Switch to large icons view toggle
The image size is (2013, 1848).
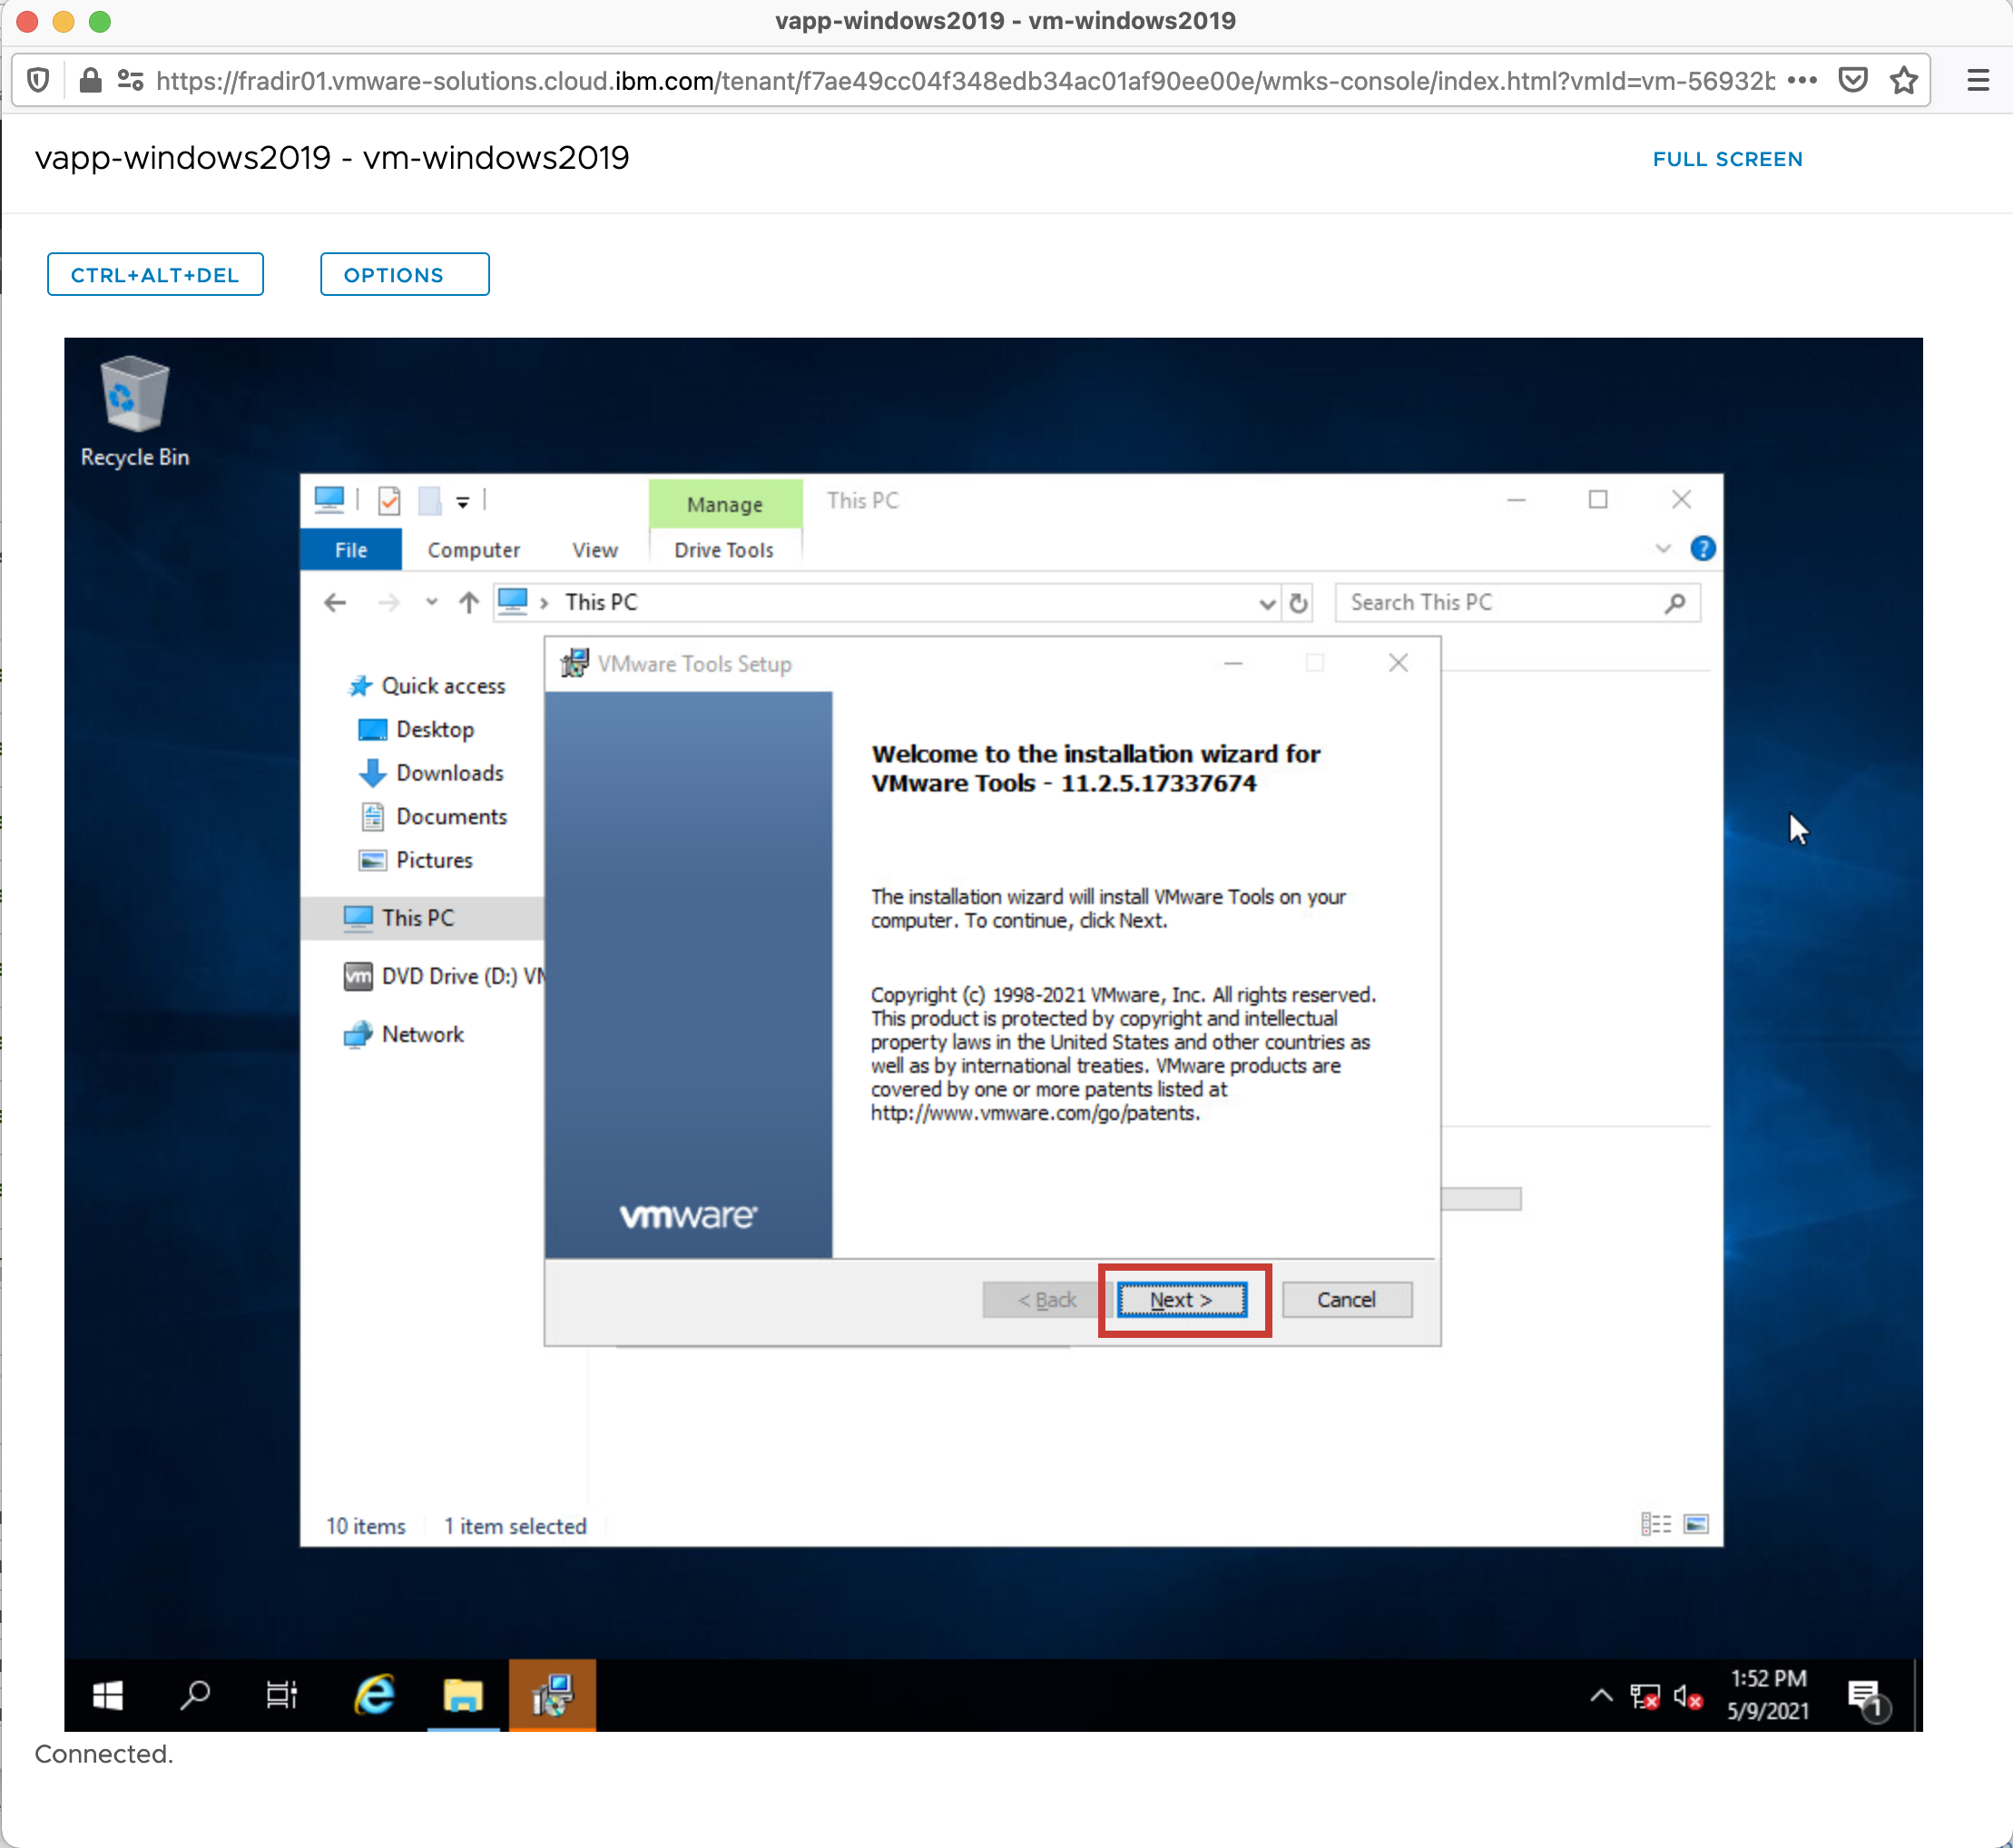tap(1696, 1524)
